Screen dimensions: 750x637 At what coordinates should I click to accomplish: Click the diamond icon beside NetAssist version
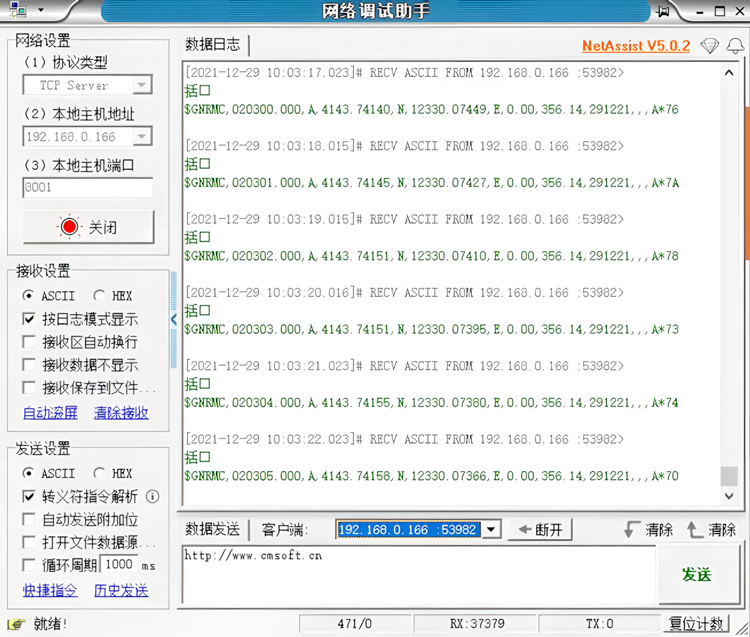(709, 46)
